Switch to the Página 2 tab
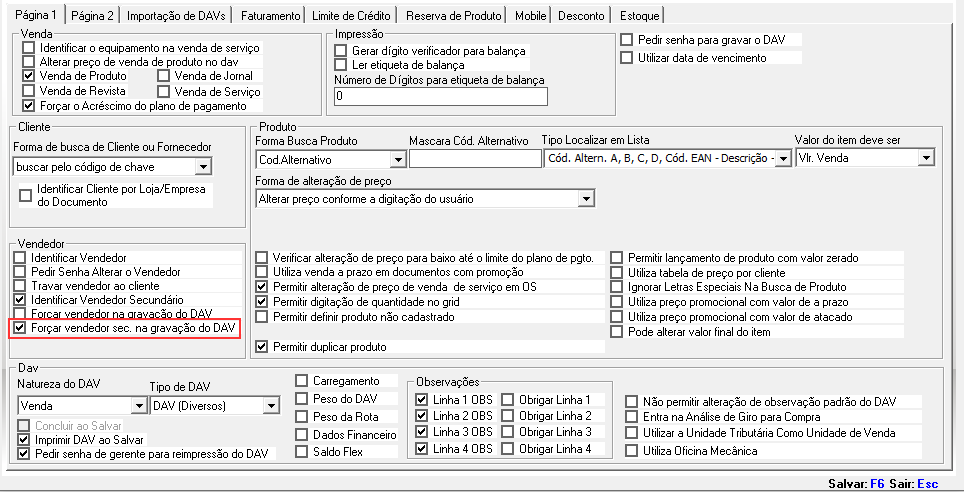Image resolution: width=964 pixels, height=492 pixels. click(x=92, y=15)
